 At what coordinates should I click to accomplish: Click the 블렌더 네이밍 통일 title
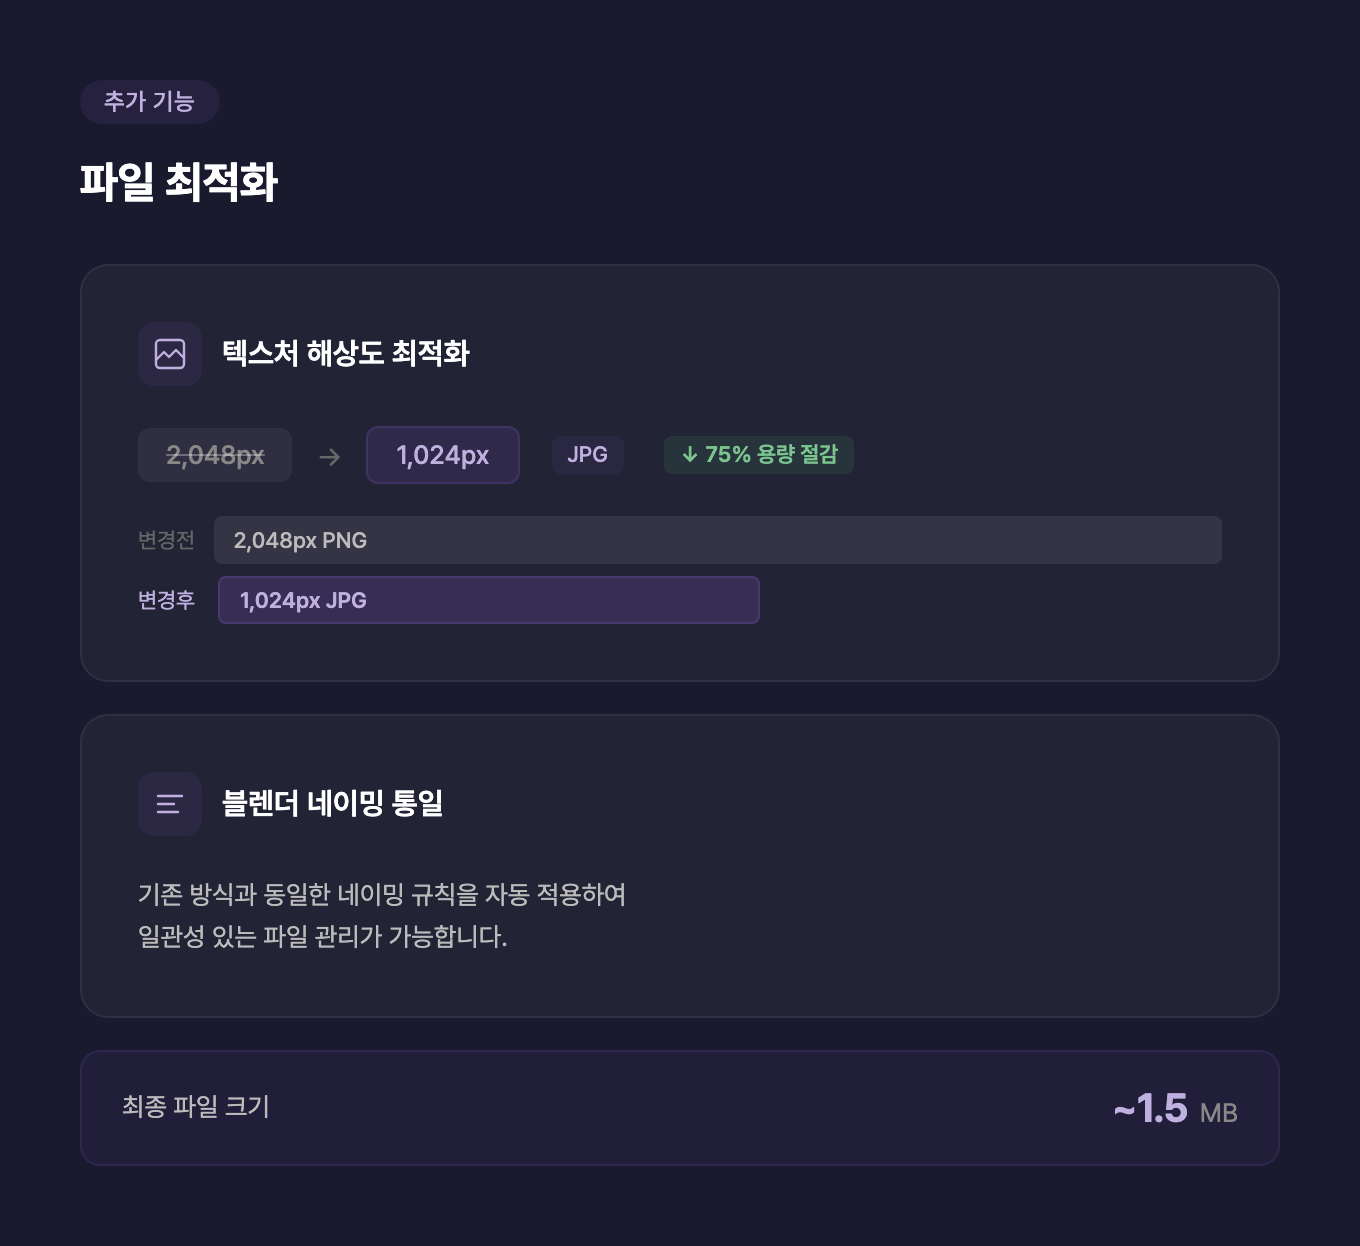click(333, 803)
